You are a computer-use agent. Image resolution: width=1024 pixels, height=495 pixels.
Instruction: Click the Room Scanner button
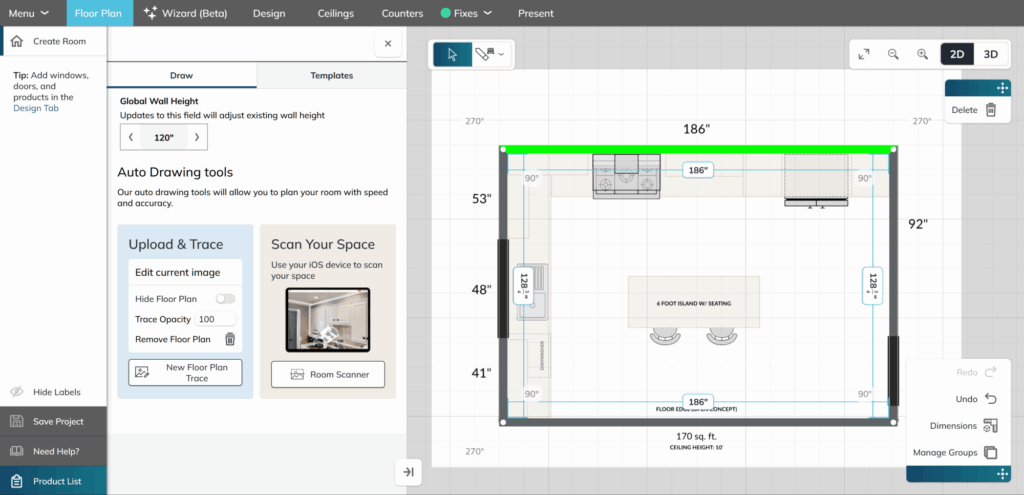click(x=328, y=375)
